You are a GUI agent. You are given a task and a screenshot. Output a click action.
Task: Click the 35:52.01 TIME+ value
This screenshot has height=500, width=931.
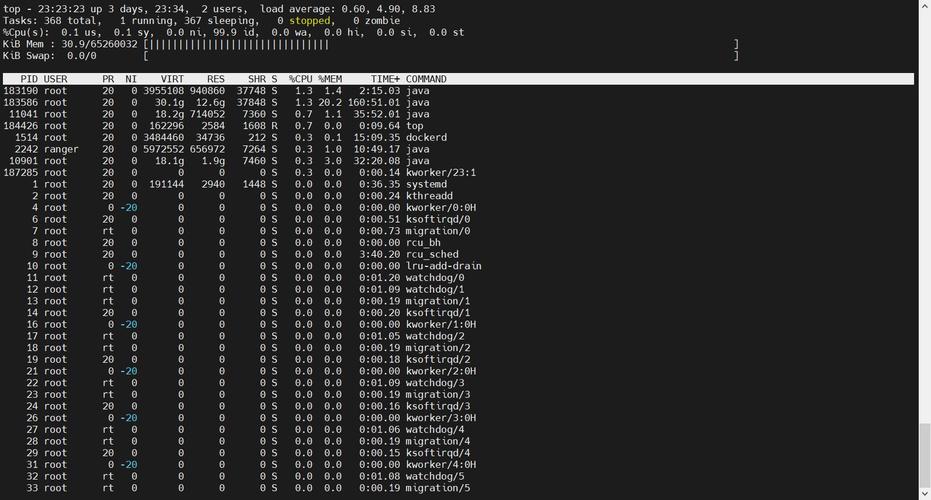pos(377,114)
